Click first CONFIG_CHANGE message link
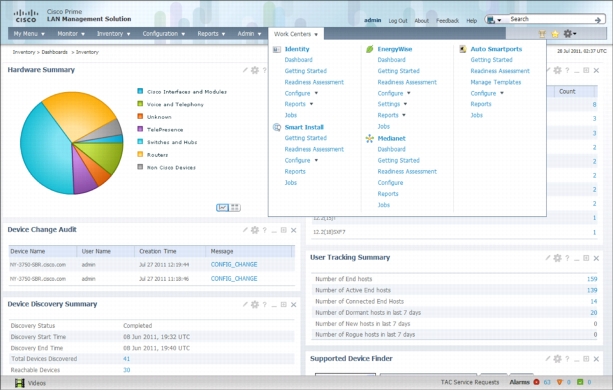Viewport: 614px width, 391px height. (x=234, y=265)
